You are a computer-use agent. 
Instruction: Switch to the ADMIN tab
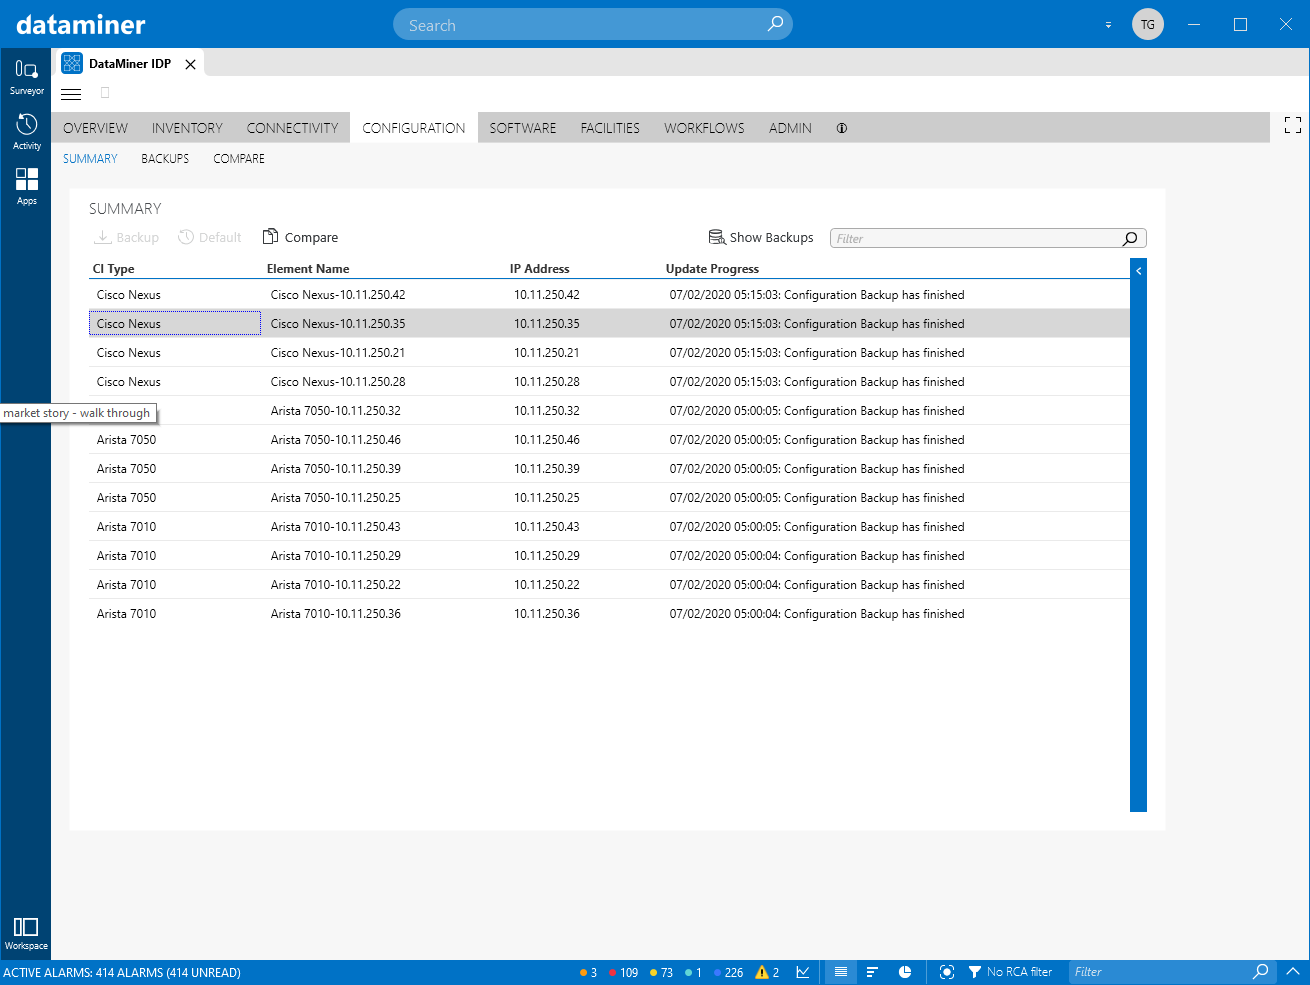[790, 128]
